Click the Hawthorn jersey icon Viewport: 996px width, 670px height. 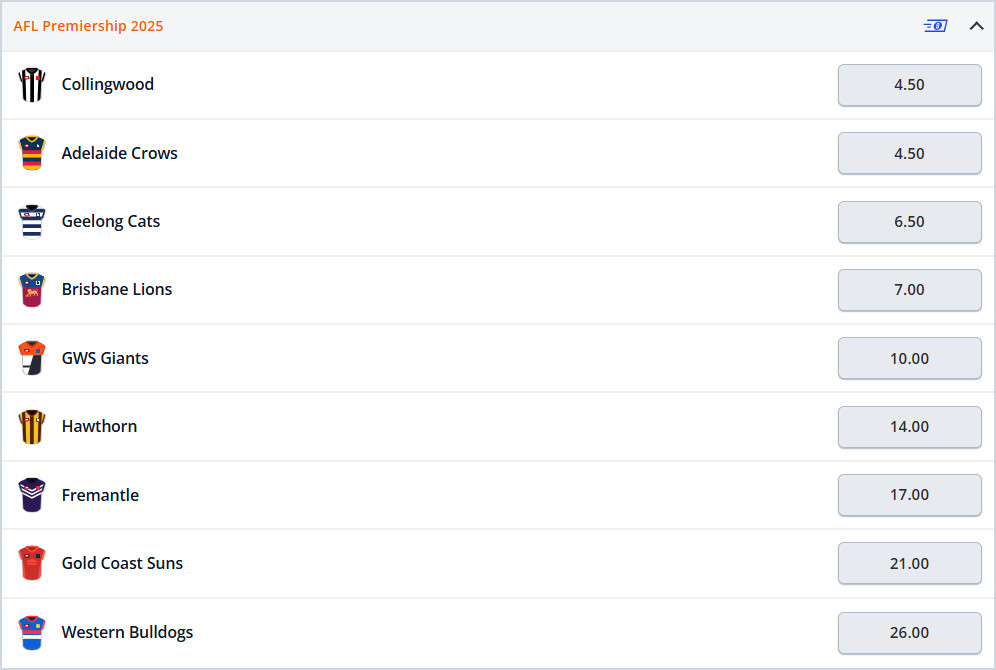32,427
